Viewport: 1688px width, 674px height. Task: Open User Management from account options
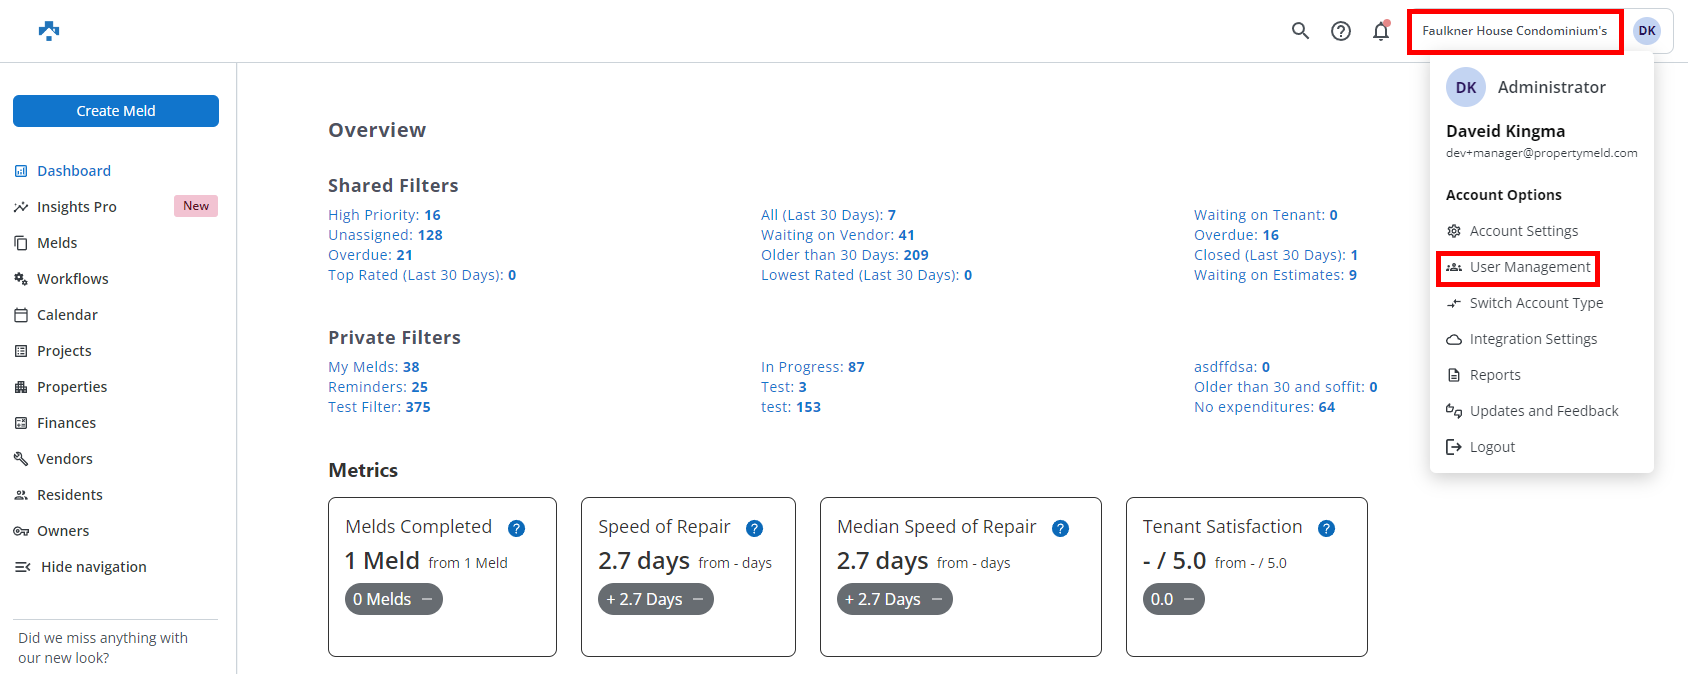pos(1529,267)
